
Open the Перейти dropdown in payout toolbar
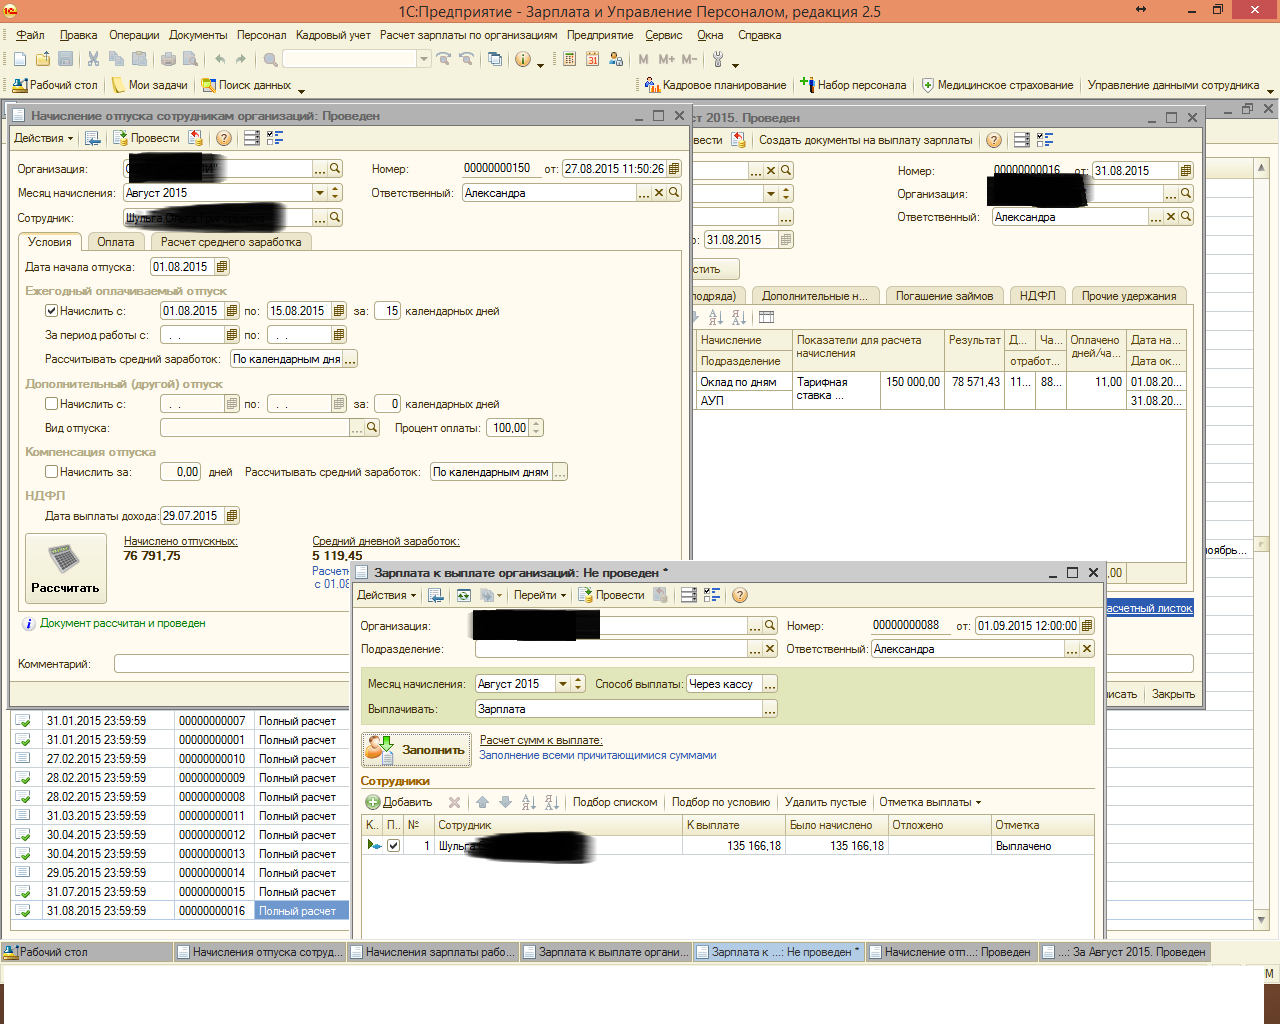tap(540, 595)
